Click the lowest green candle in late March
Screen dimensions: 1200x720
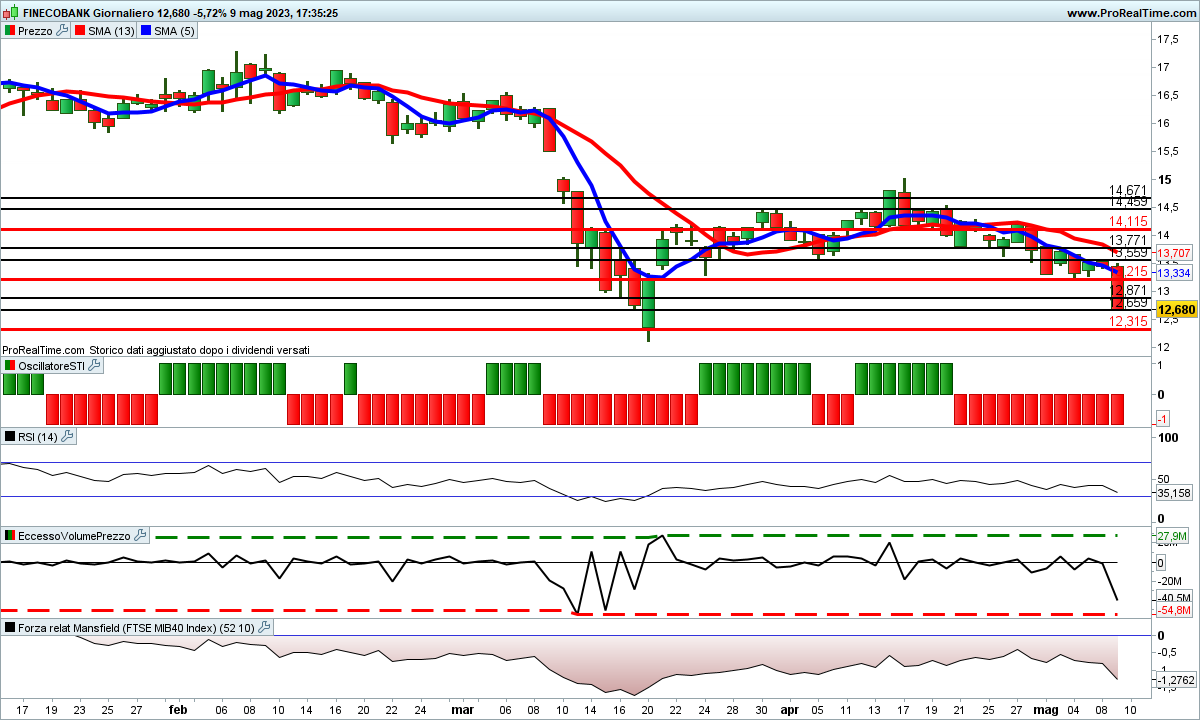click(x=648, y=305)
